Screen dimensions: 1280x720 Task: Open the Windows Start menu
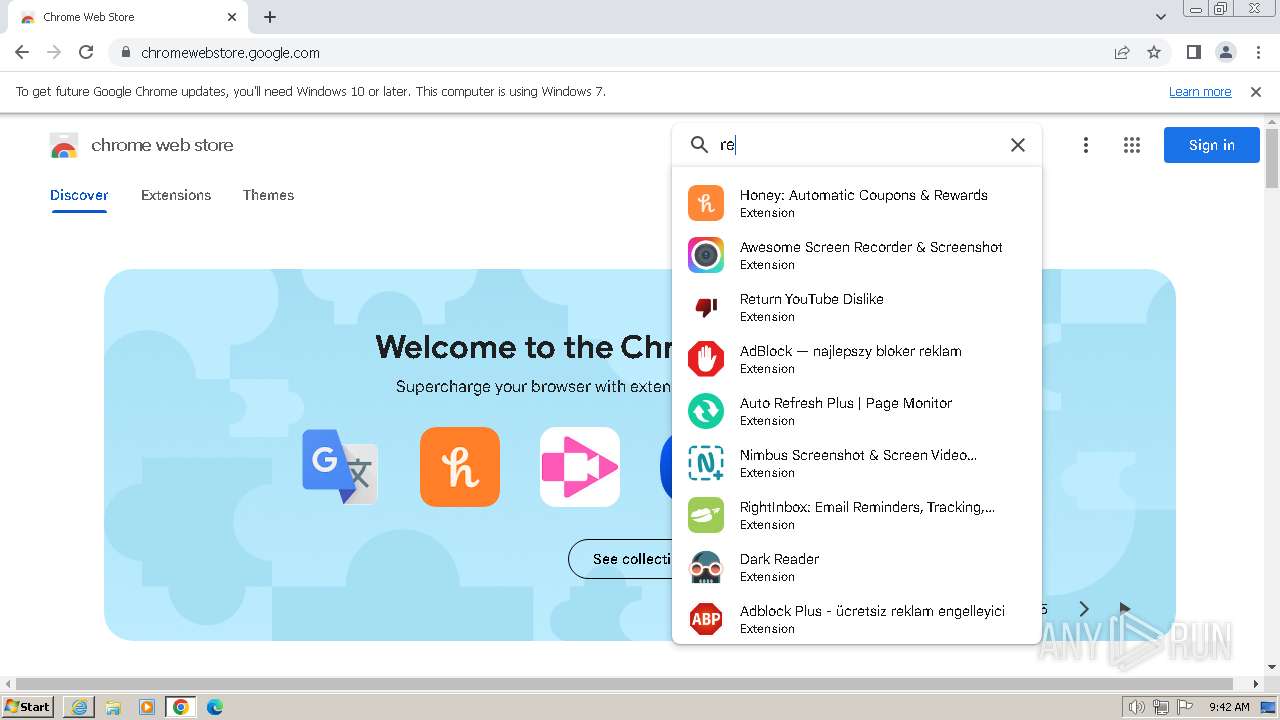point(28,706)
